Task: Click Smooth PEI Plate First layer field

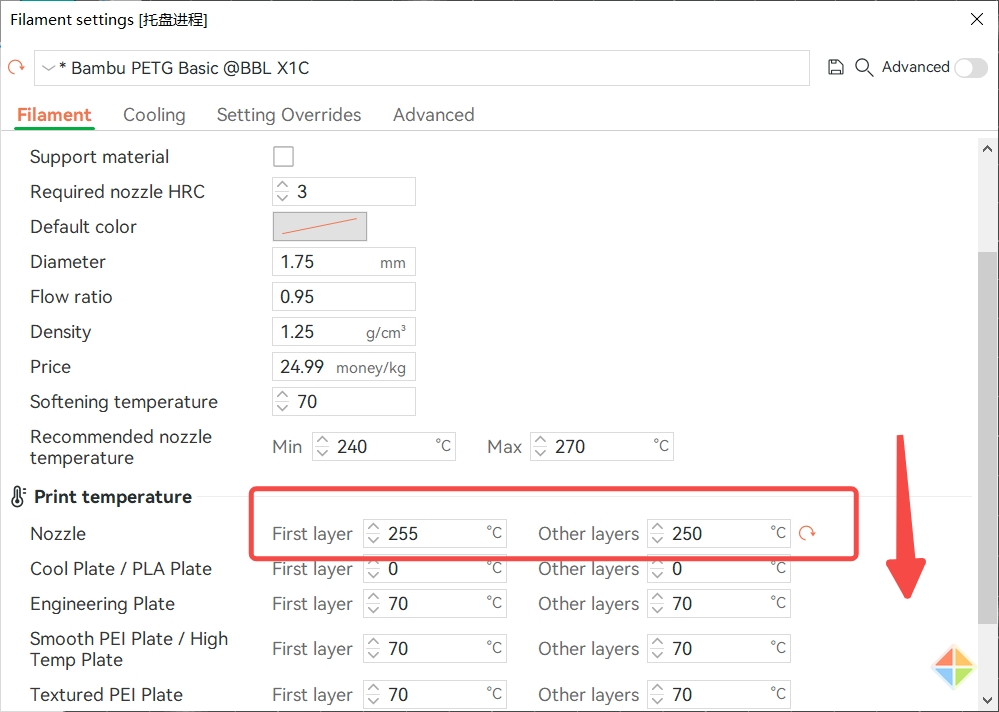Action: click(x=435, y=648)
